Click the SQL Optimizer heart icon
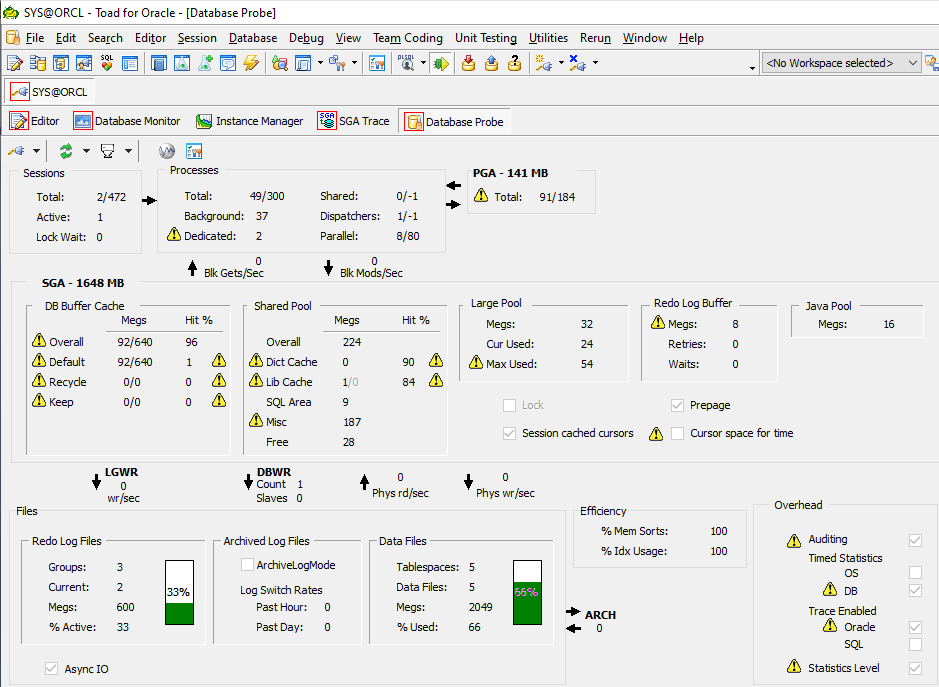 coord(107,62)
